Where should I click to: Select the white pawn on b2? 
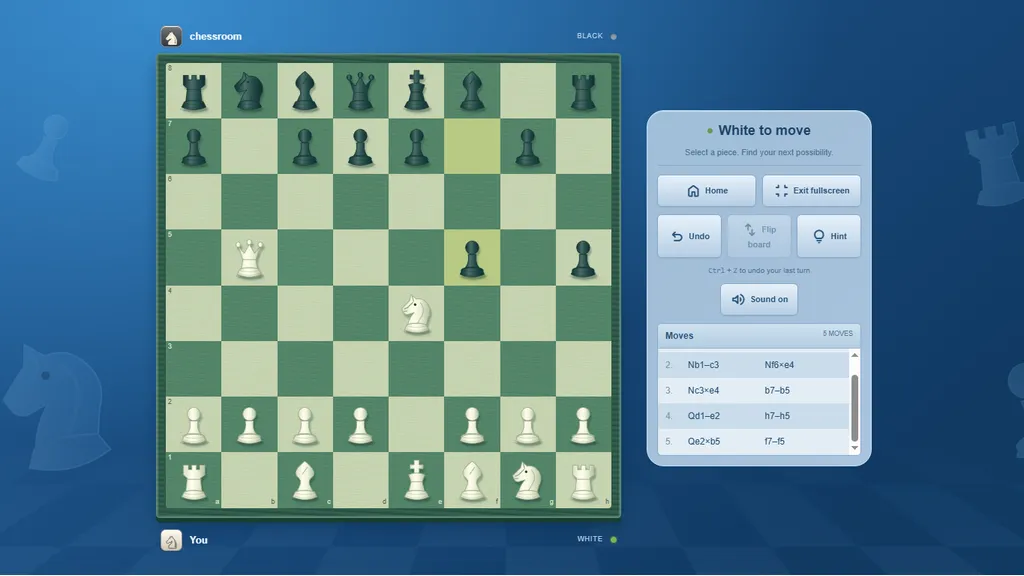point(249,424)
